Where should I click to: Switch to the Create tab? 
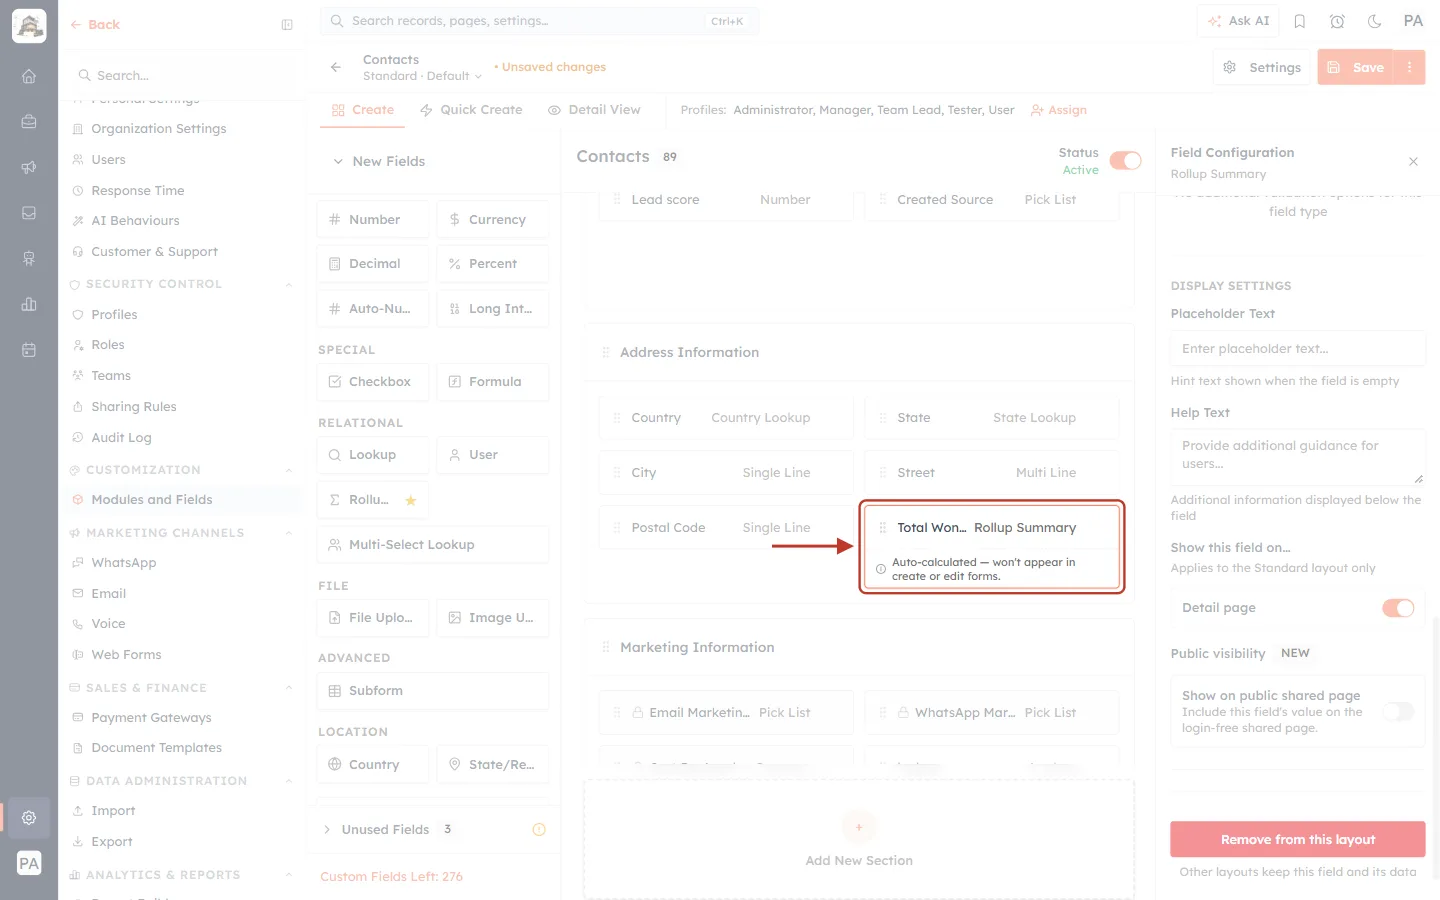363,110
